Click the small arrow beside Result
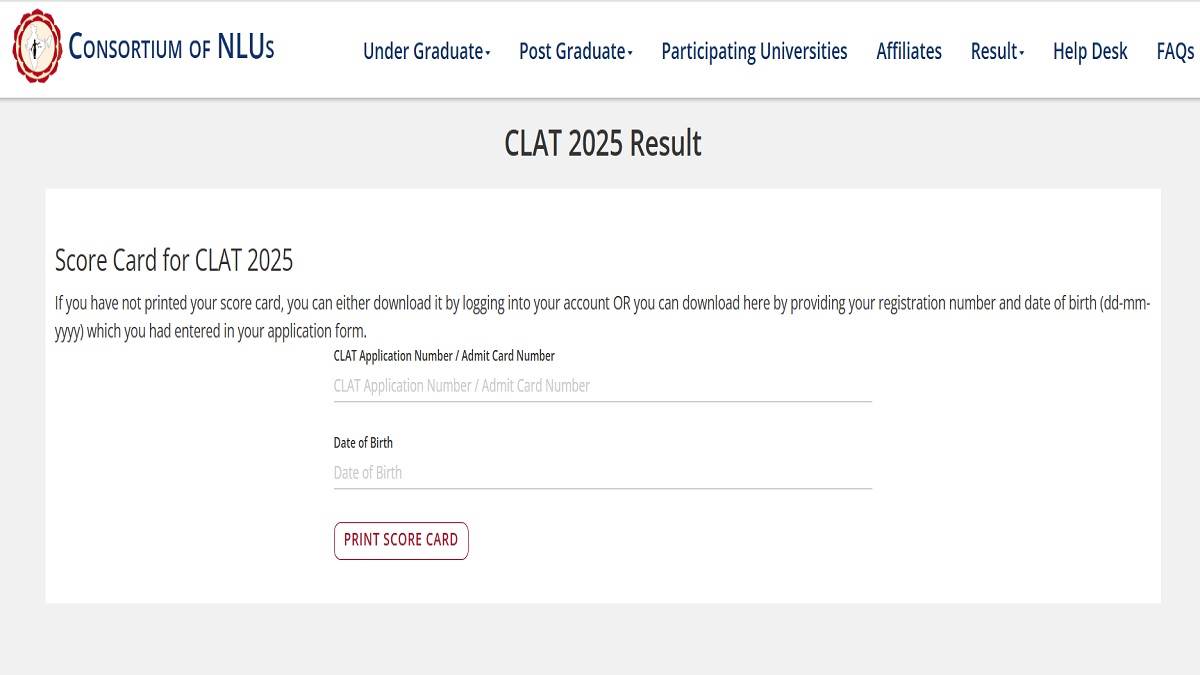The width and height of the screenshot is (1200, 675). pos(1022,53)
